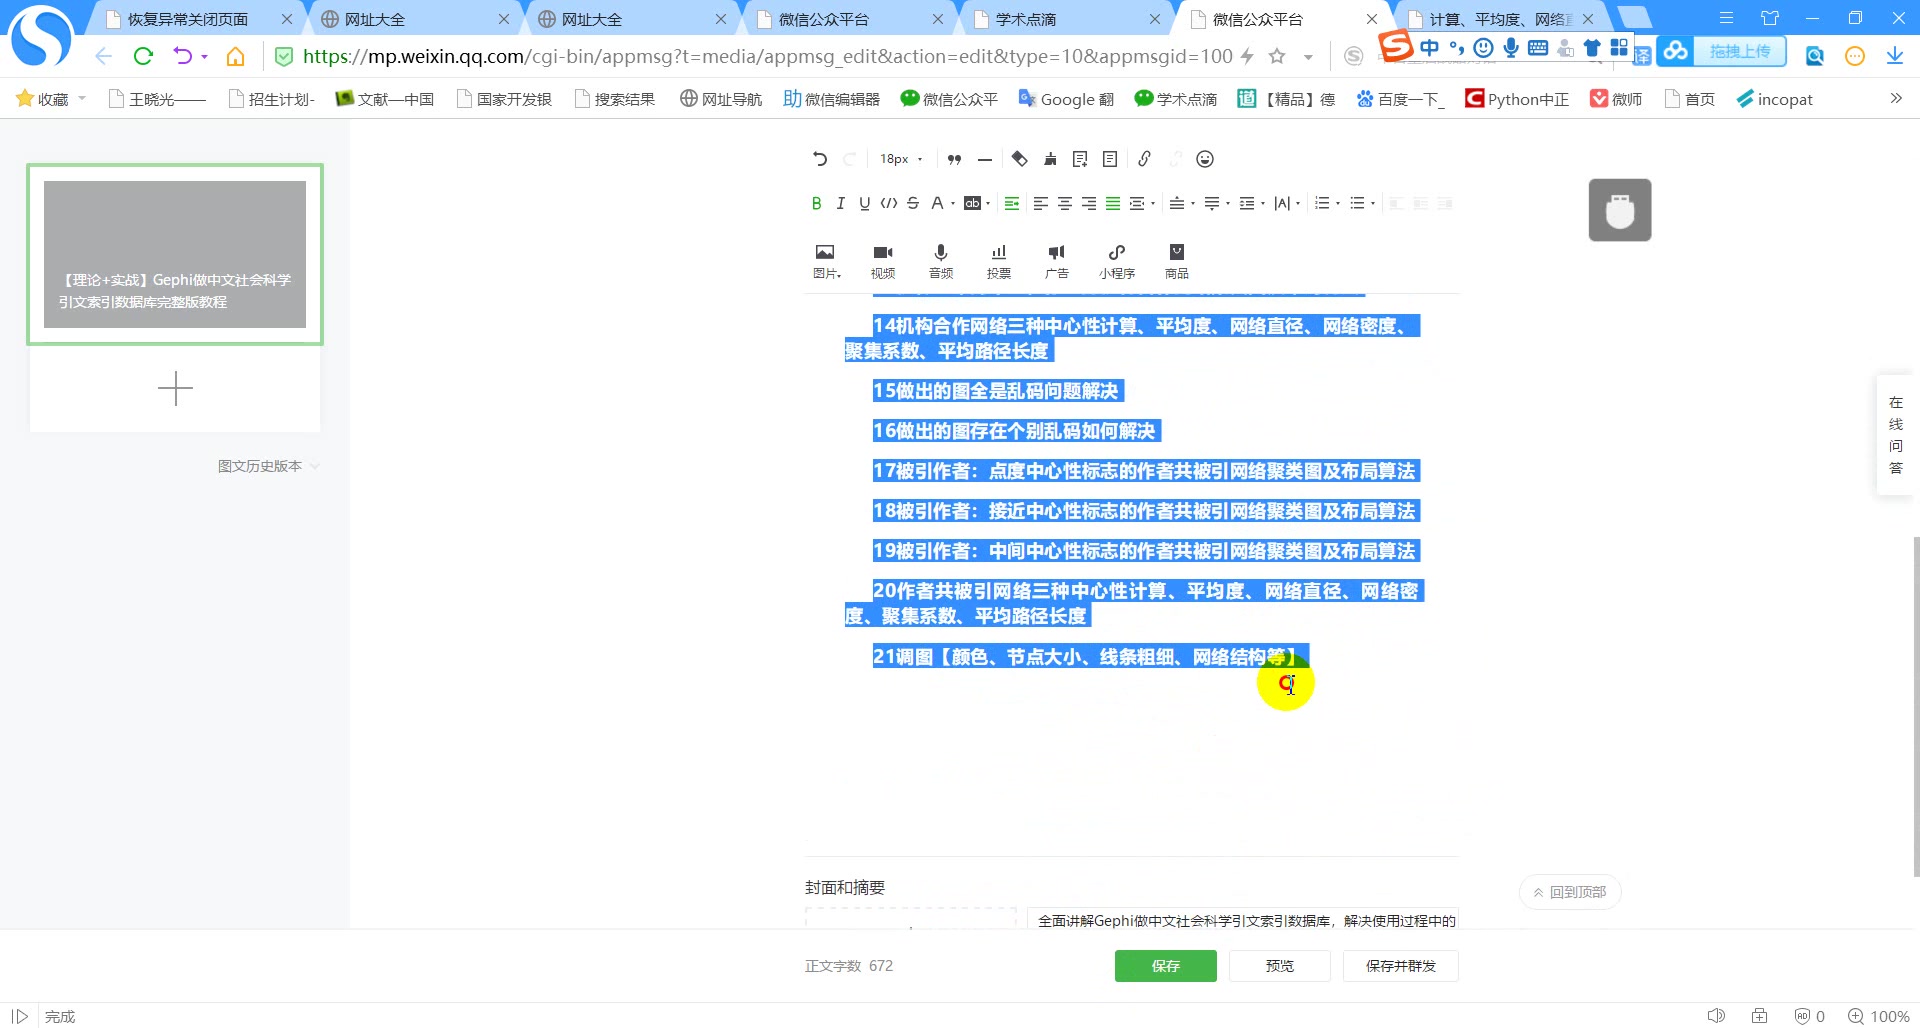Click the address bar URL field
This screenshot has height=1028, width=1920.
(x=767, y=56)
